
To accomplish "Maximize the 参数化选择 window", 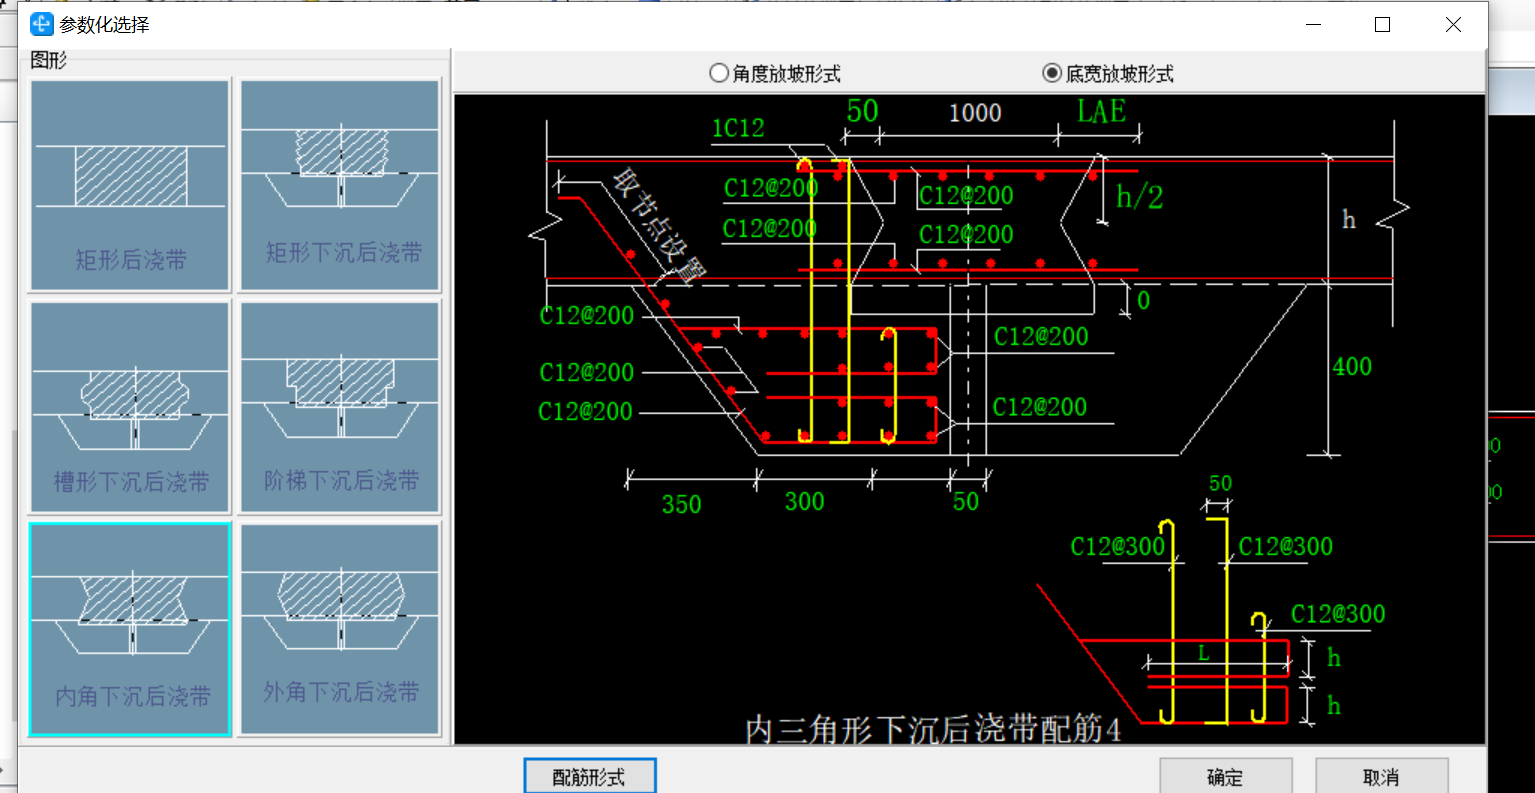I will pyautogui.click(x=1382, y=24).
